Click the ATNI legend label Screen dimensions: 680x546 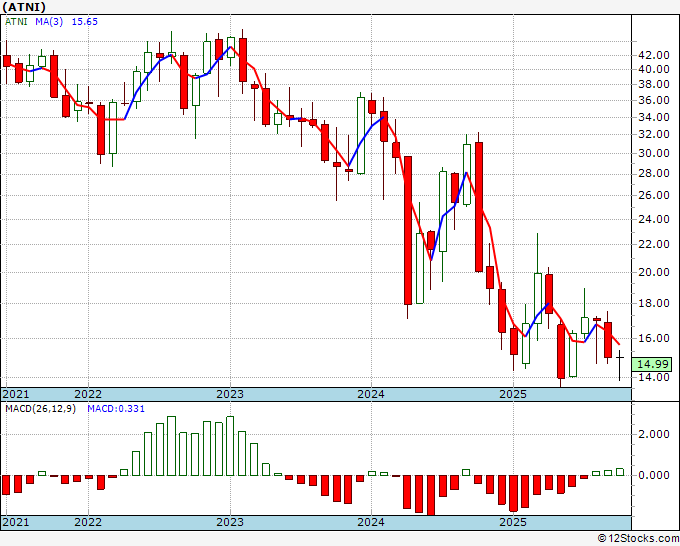[x=16, y=22]
